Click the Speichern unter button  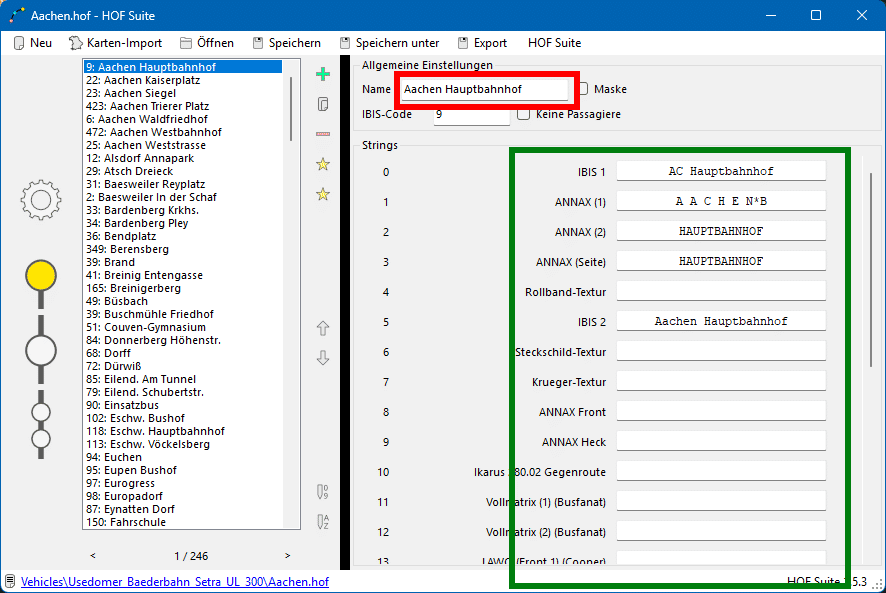(x=389, y=43)
